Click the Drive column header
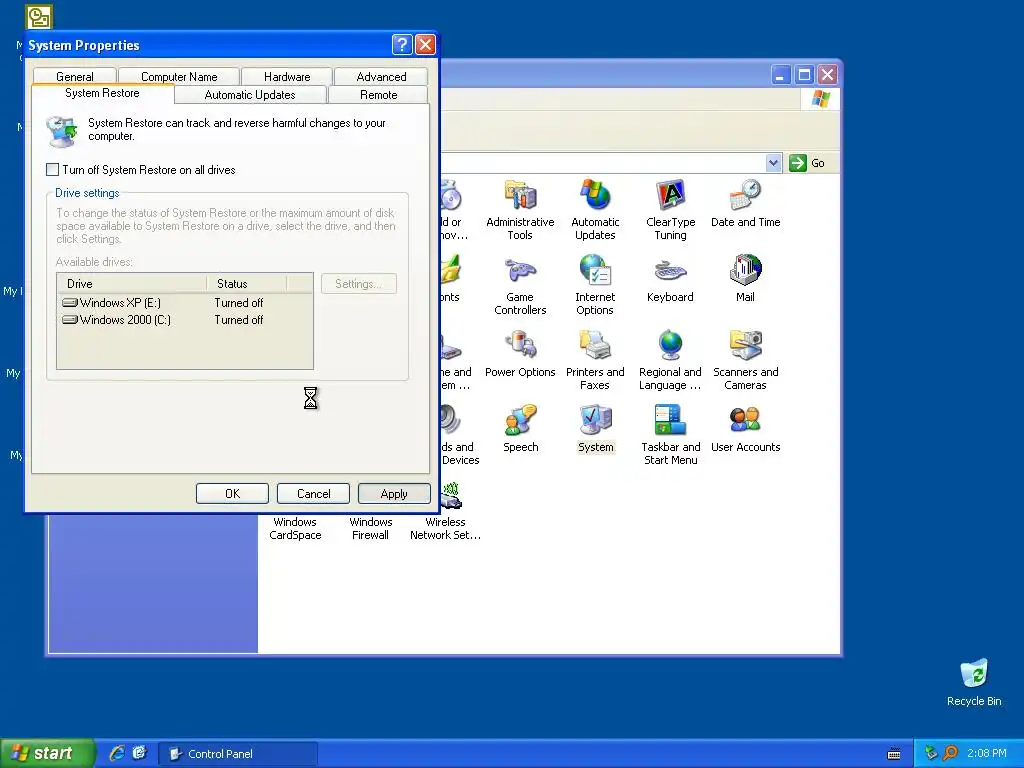This screenshot has height=768, width=1024. [132, 283]
